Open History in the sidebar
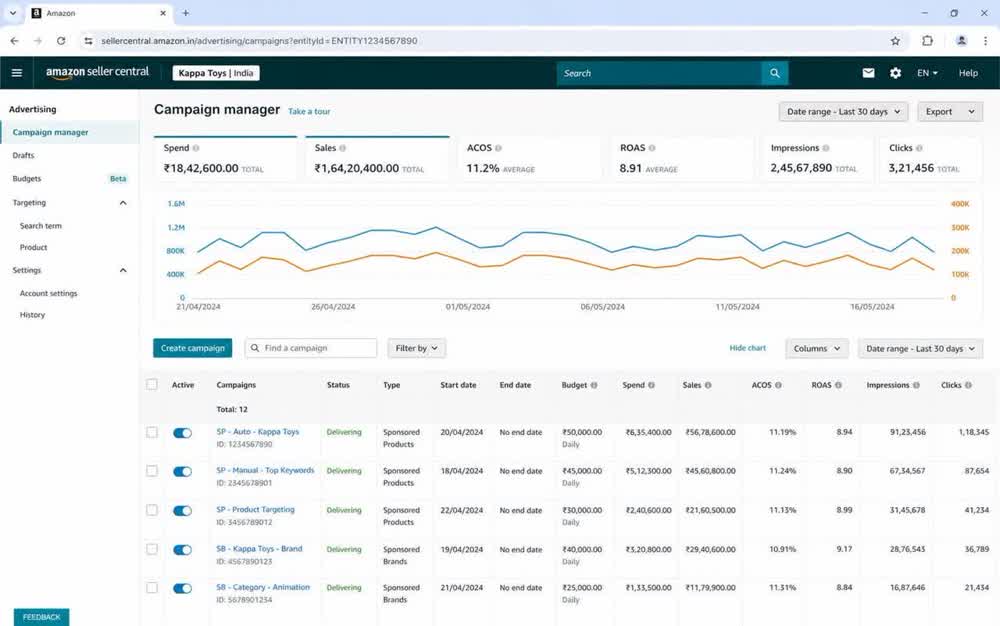The image size is (1000, 626). pos(32,315)
